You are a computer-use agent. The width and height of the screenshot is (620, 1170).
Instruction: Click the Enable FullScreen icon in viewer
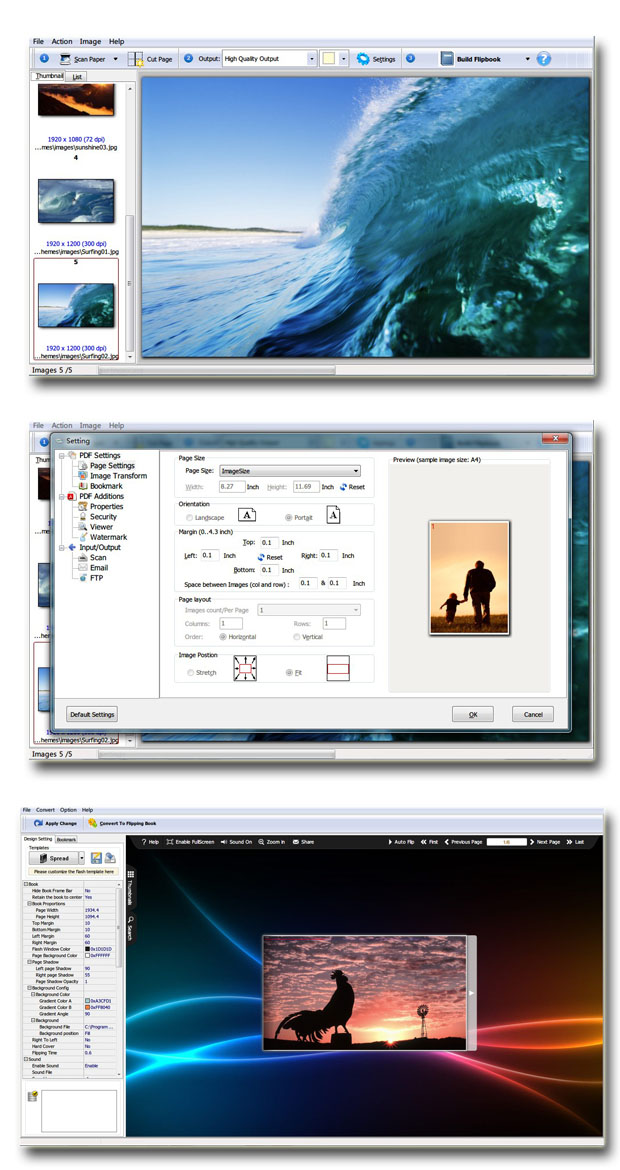(x=170, y=842)
